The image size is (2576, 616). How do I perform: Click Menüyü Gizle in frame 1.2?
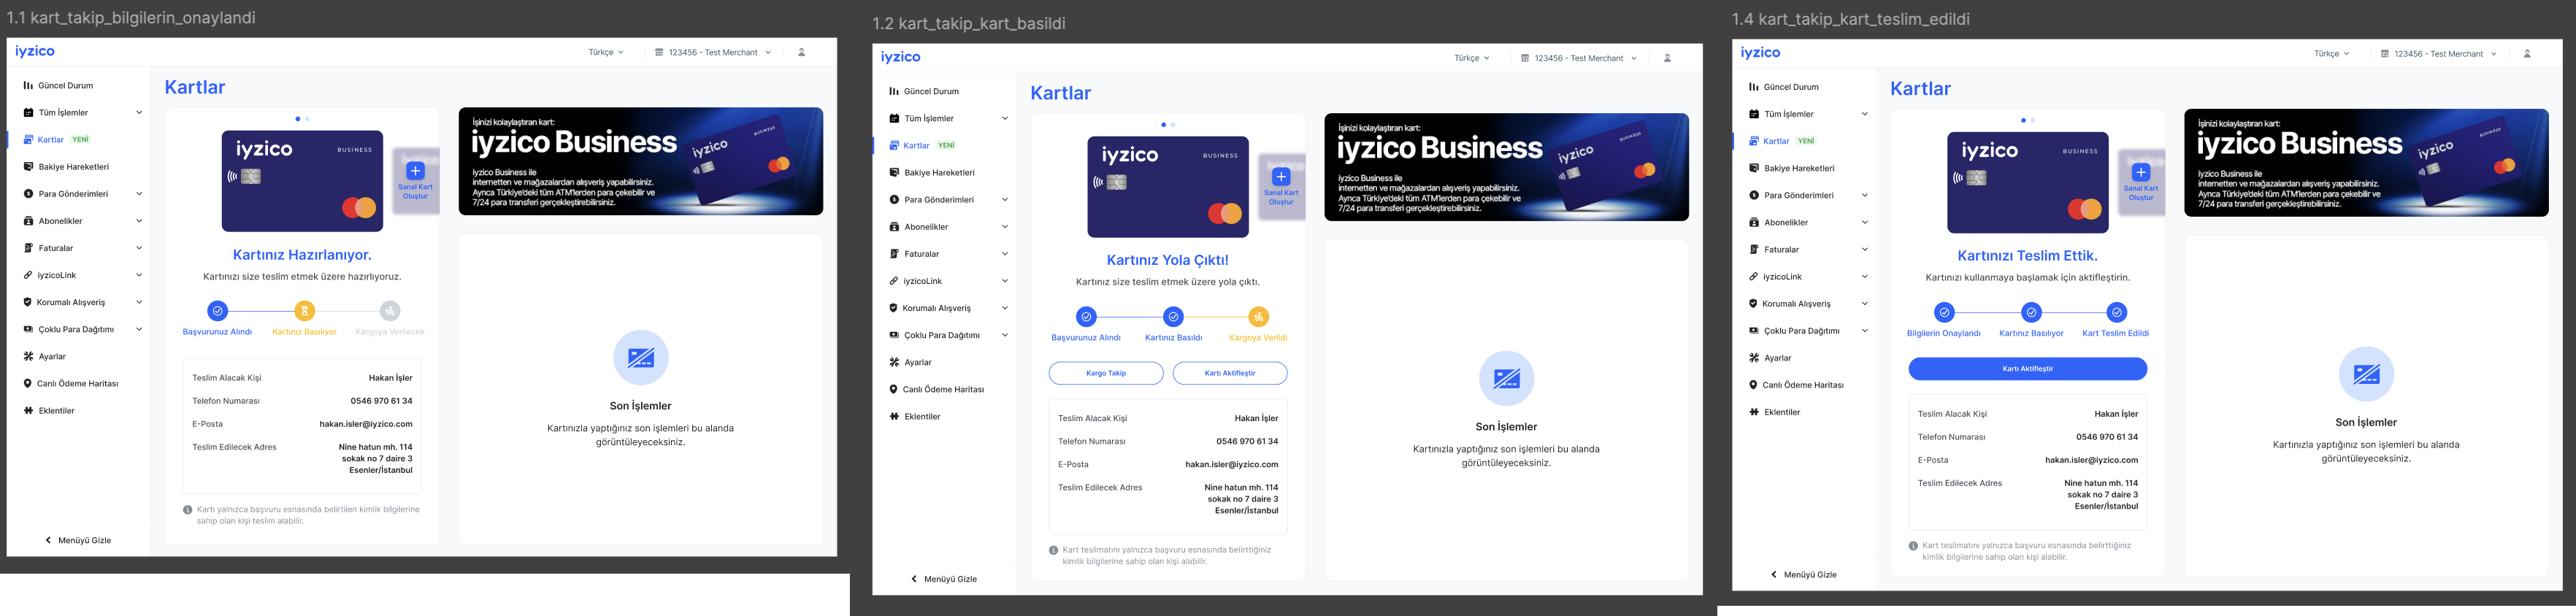pyautogui.click(x=944, y=579)
